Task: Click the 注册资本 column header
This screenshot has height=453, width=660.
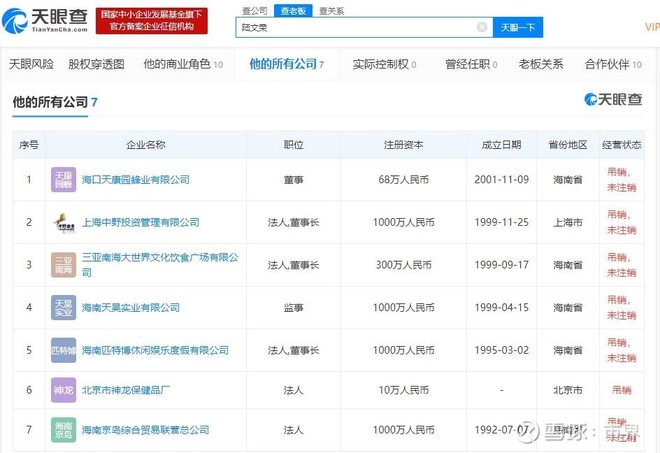Action: (403, 145)
